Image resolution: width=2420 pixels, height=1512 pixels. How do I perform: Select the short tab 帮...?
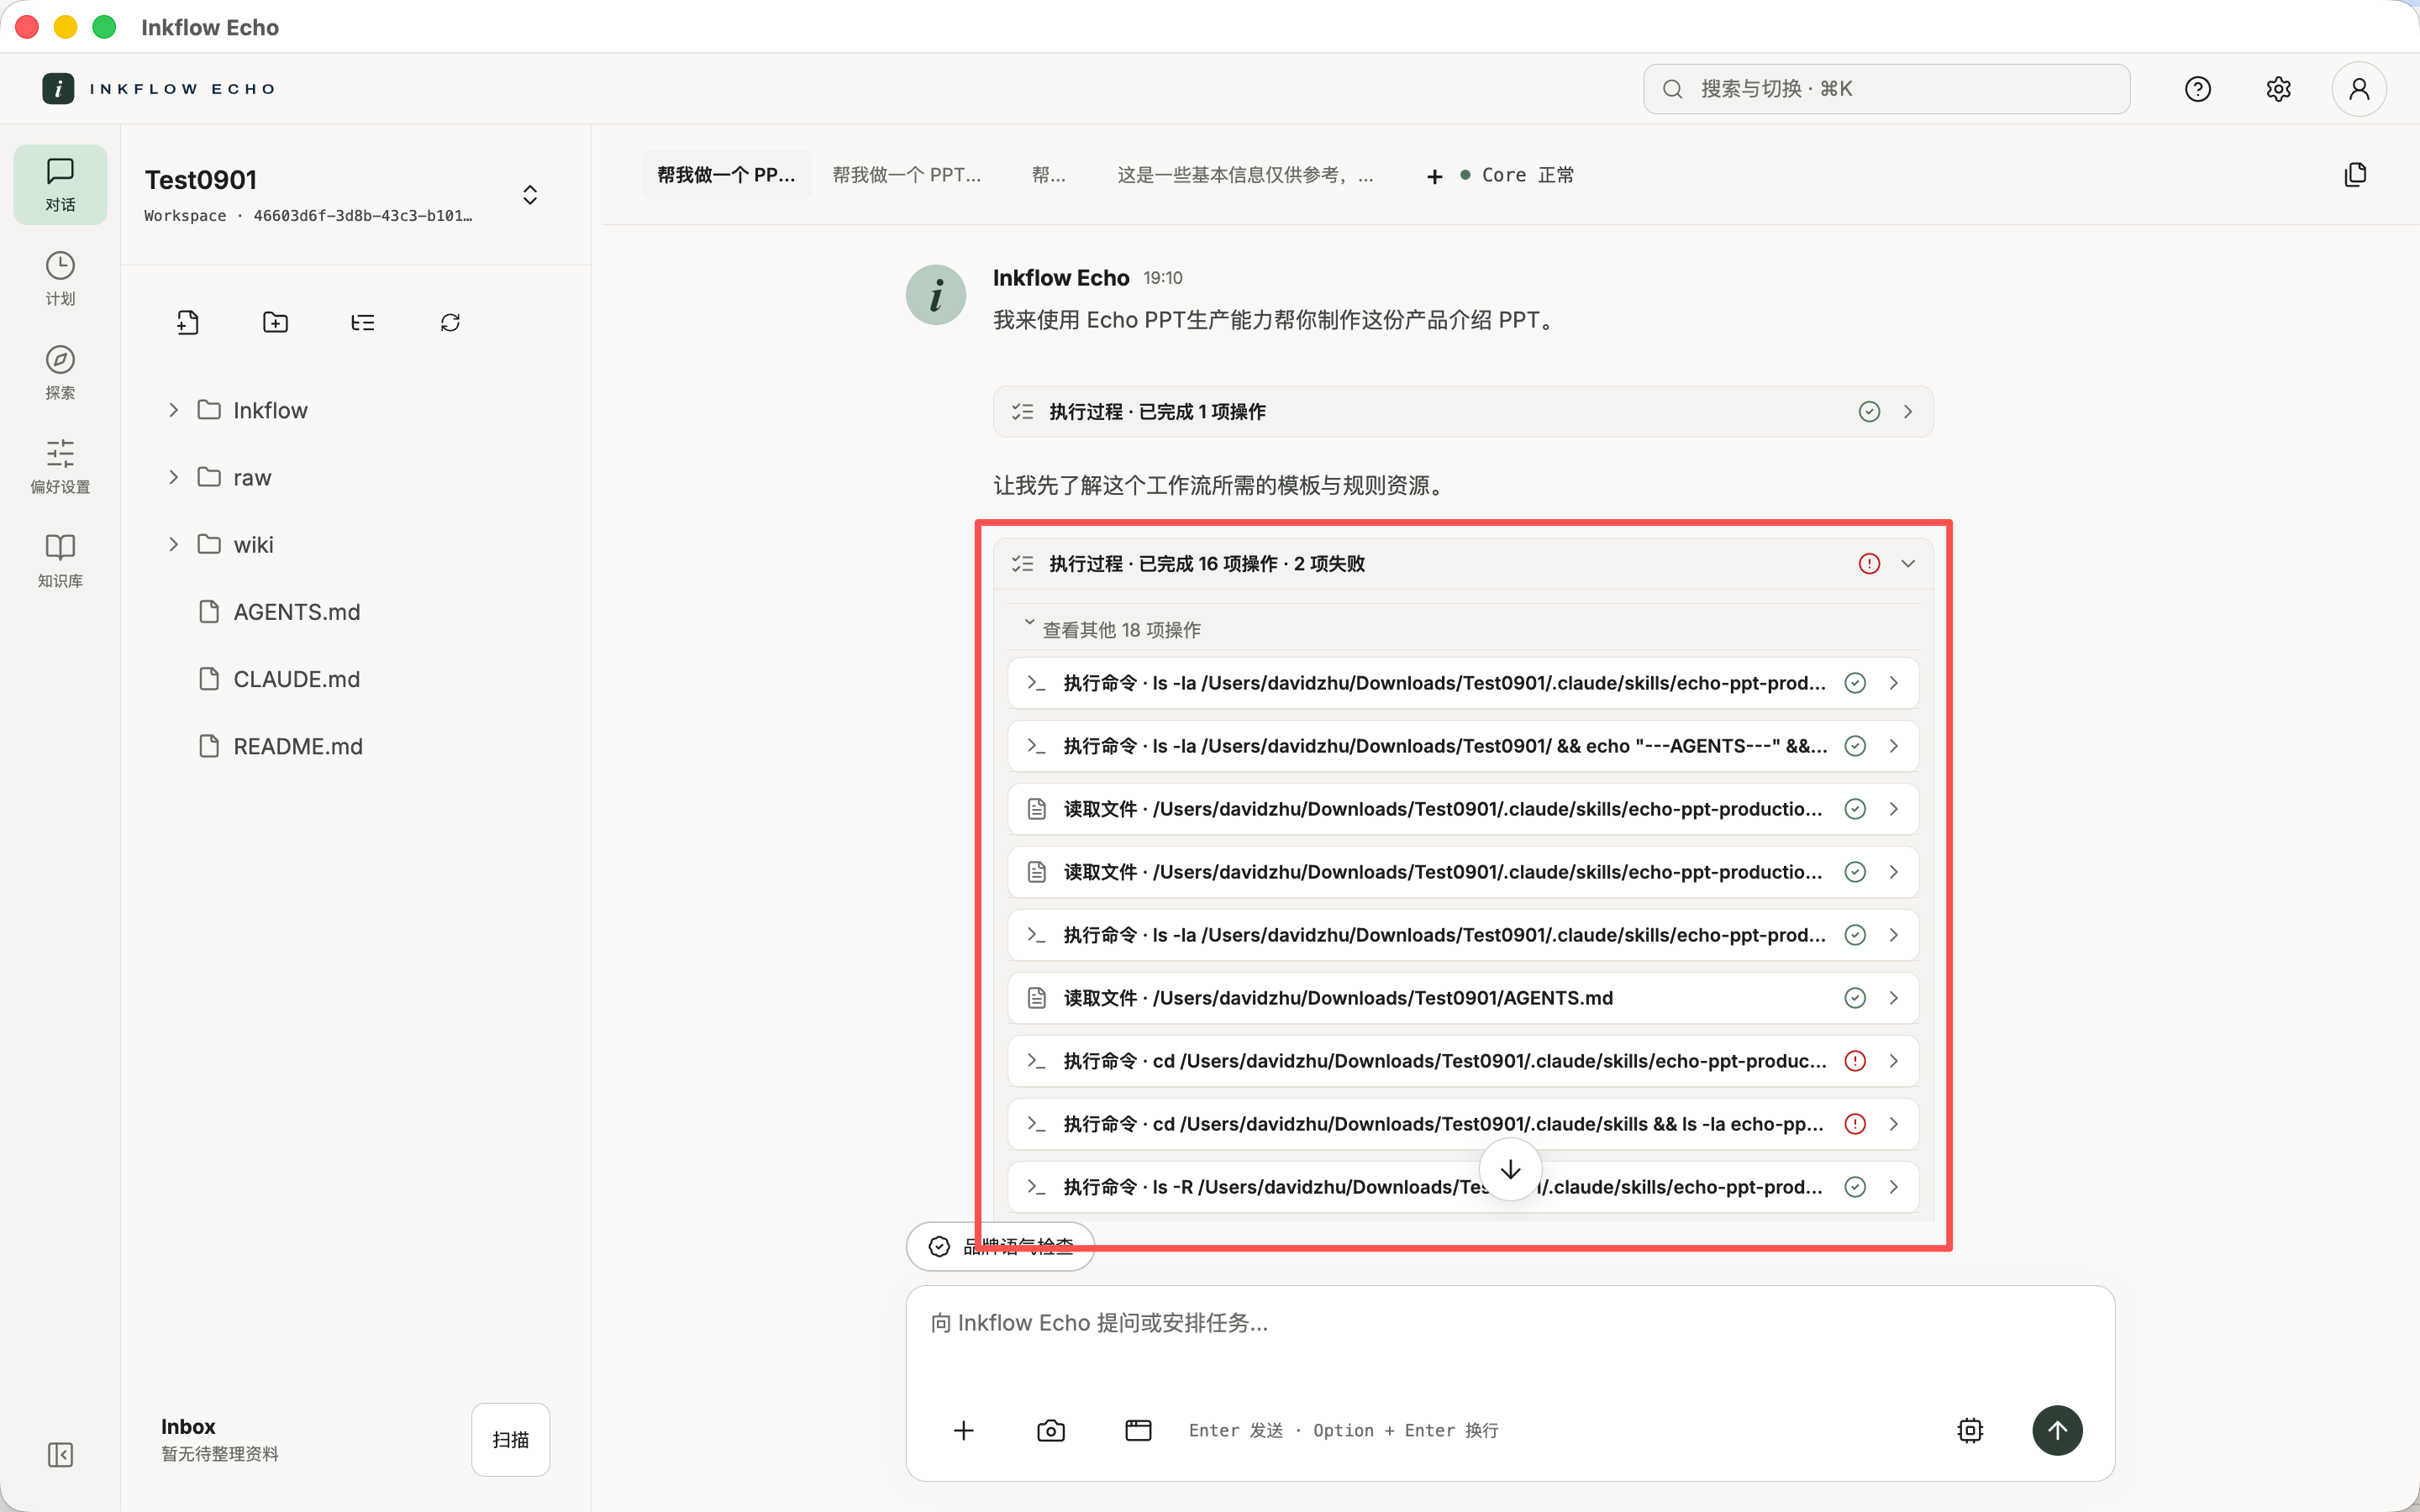(1048, 175)
